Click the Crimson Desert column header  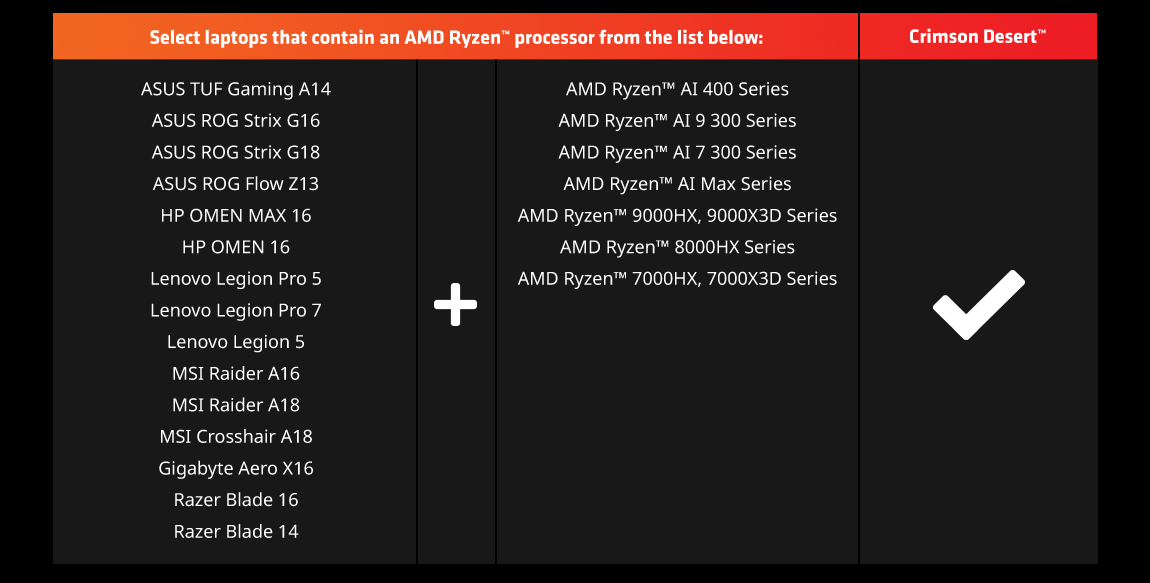click(x=977, y=37)
